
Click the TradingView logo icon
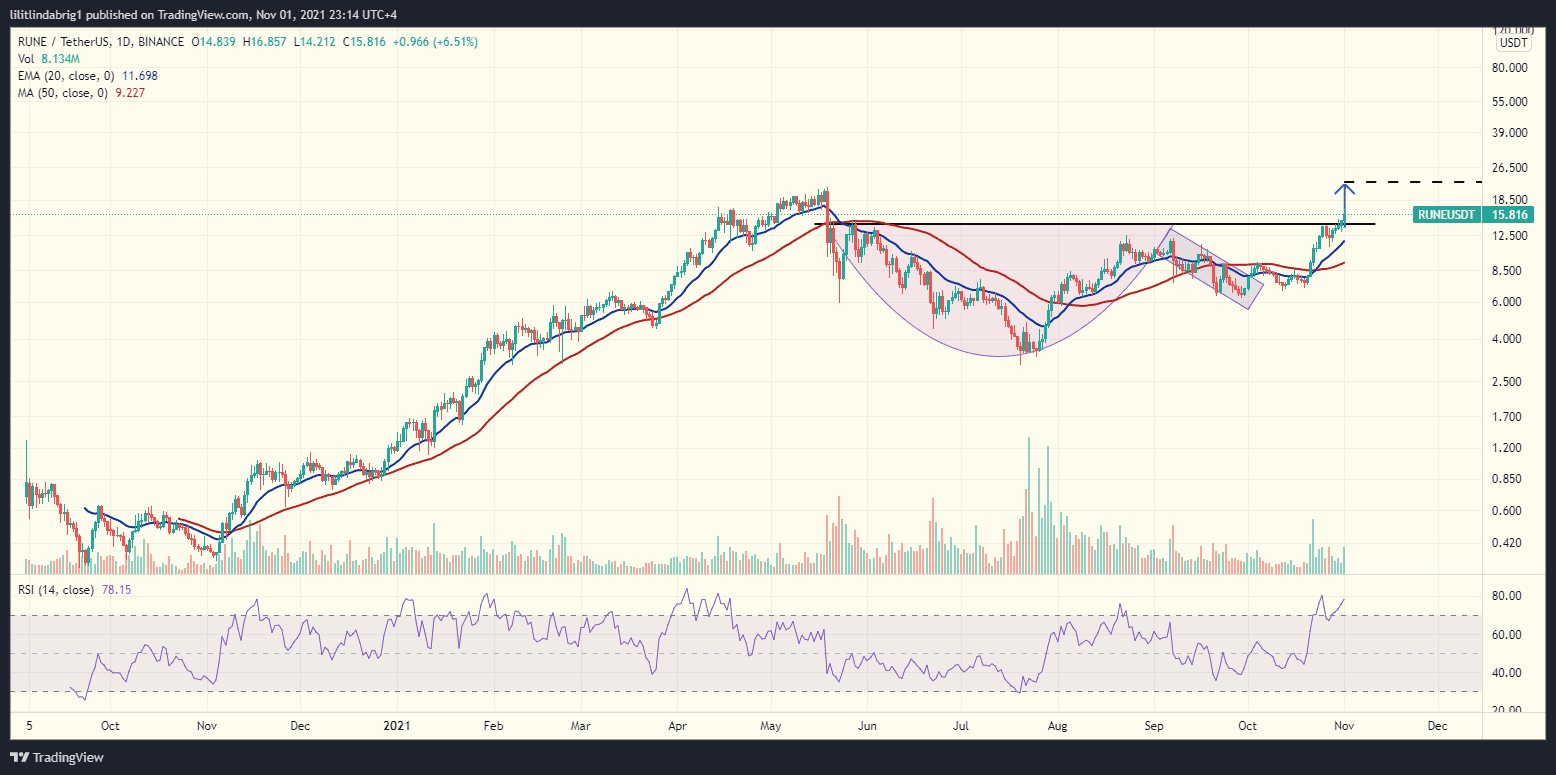(22, 758)
